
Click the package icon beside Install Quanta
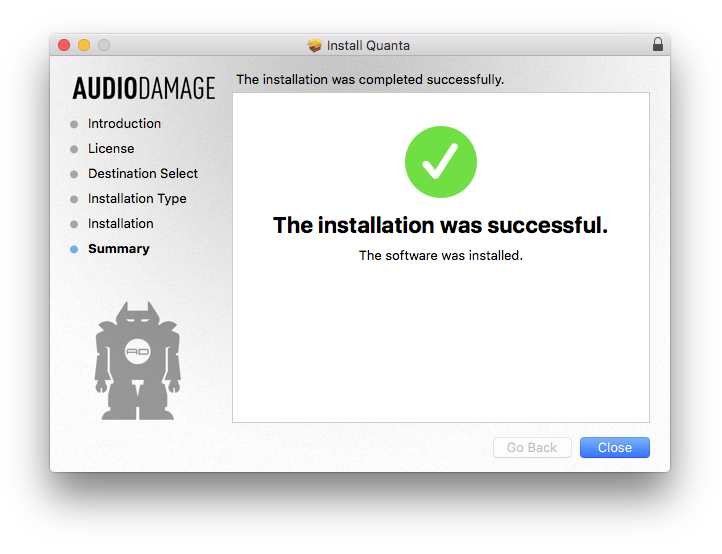[314, 45]
